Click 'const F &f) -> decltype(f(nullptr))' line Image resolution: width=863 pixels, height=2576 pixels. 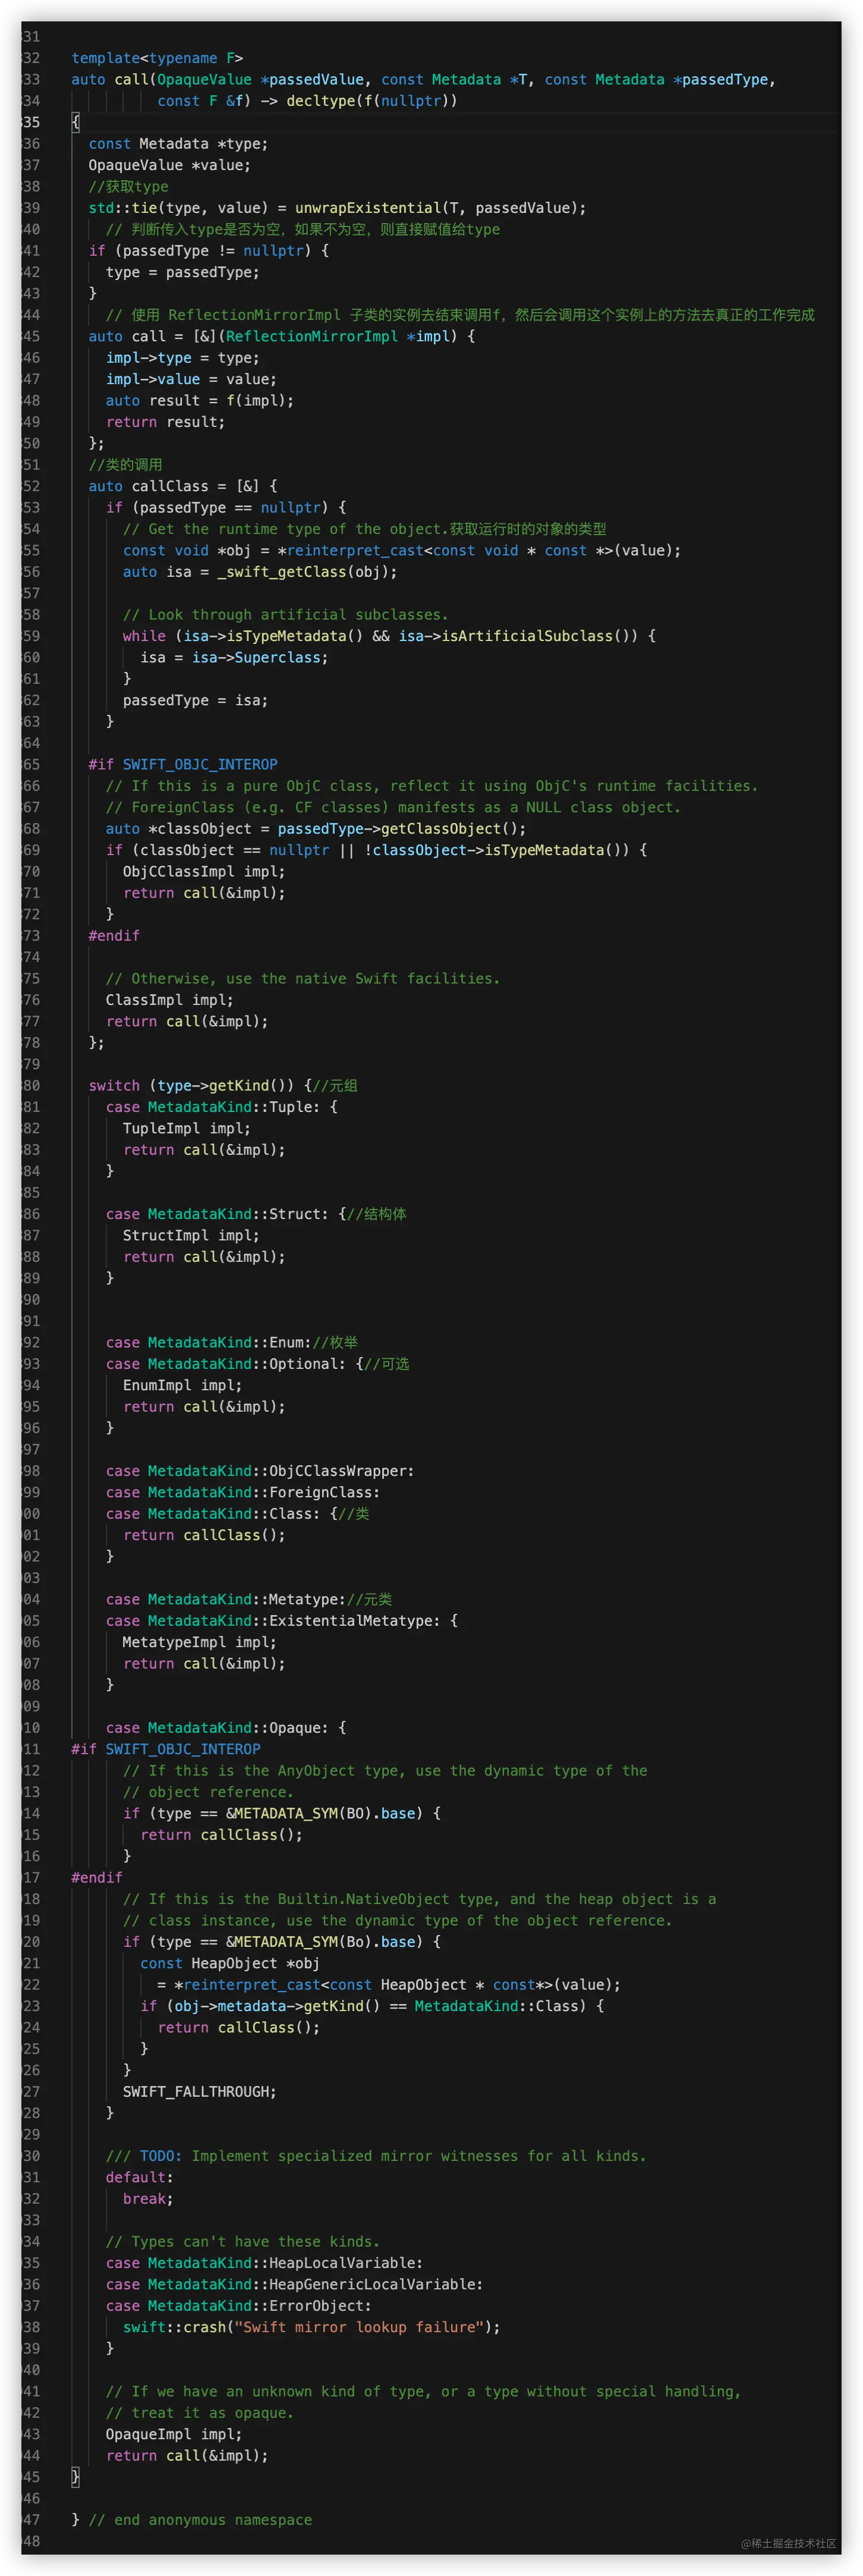[x=307, y=101]
